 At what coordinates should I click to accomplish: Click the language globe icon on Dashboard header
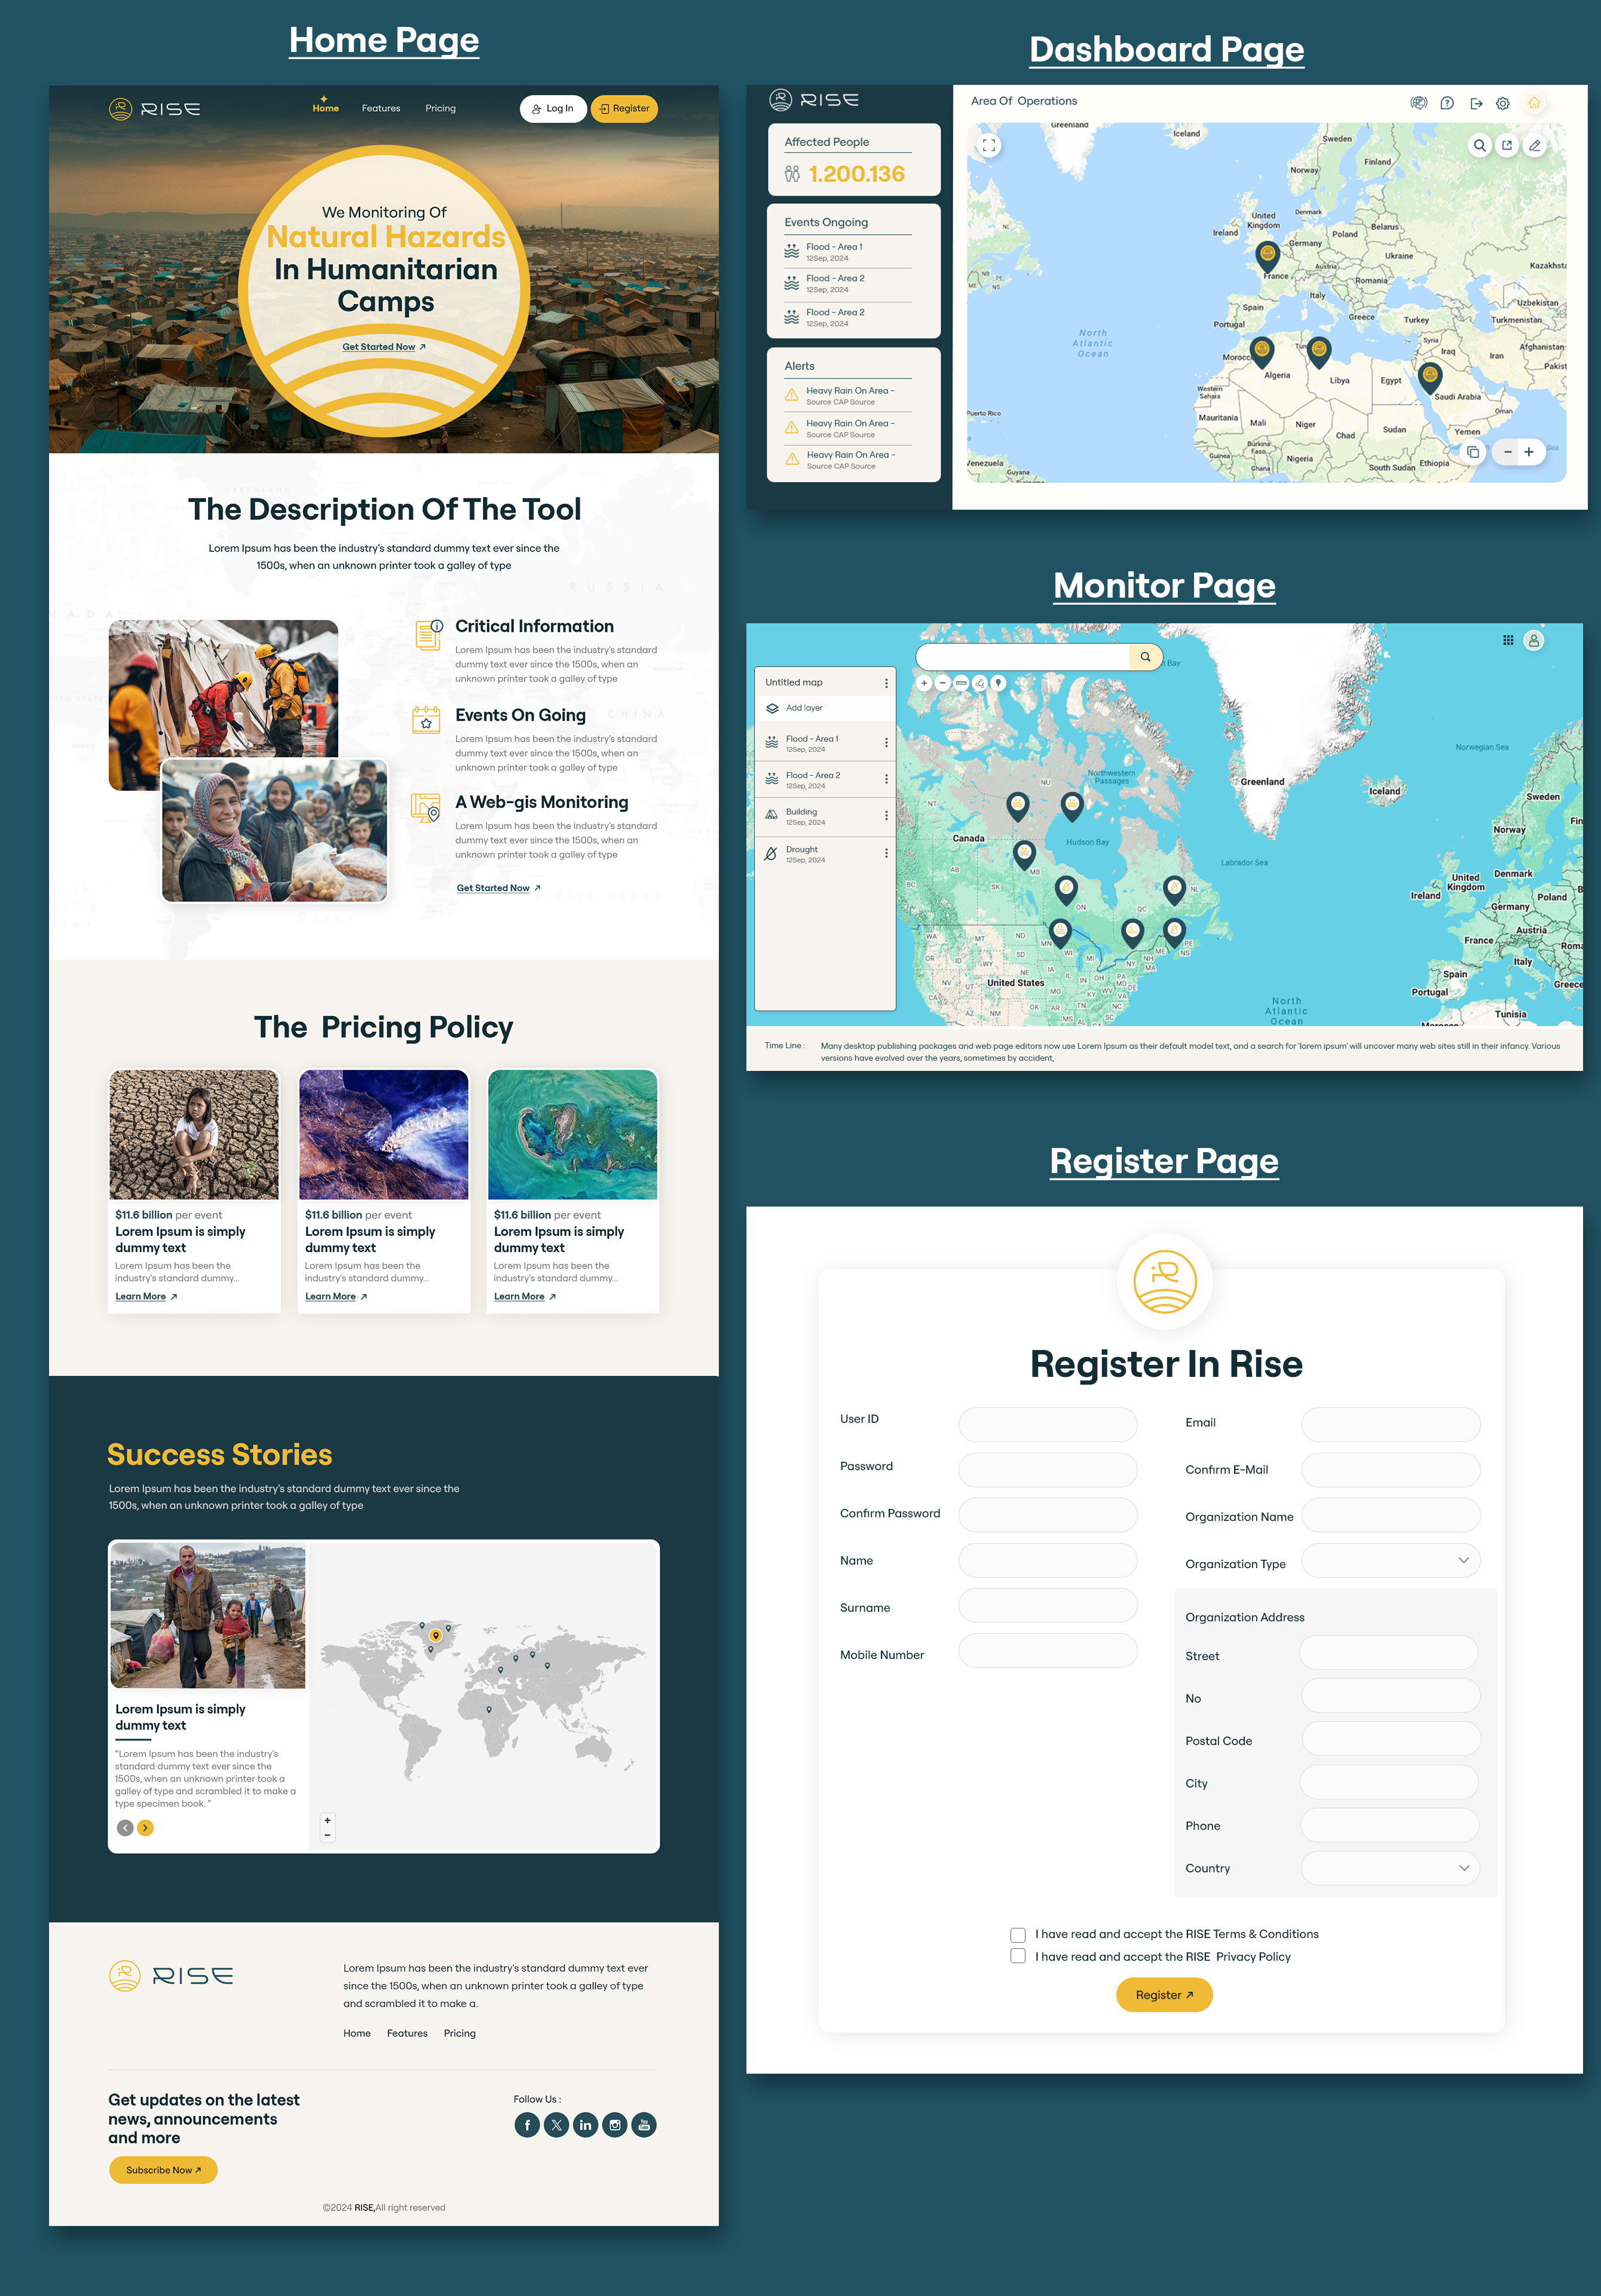click(1418, 103)
